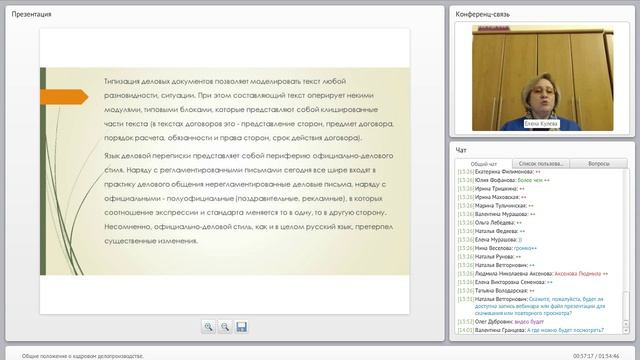Screen dimensions: 640x360
Task: Open the Список пользователей tab
Action: point(541,164)
